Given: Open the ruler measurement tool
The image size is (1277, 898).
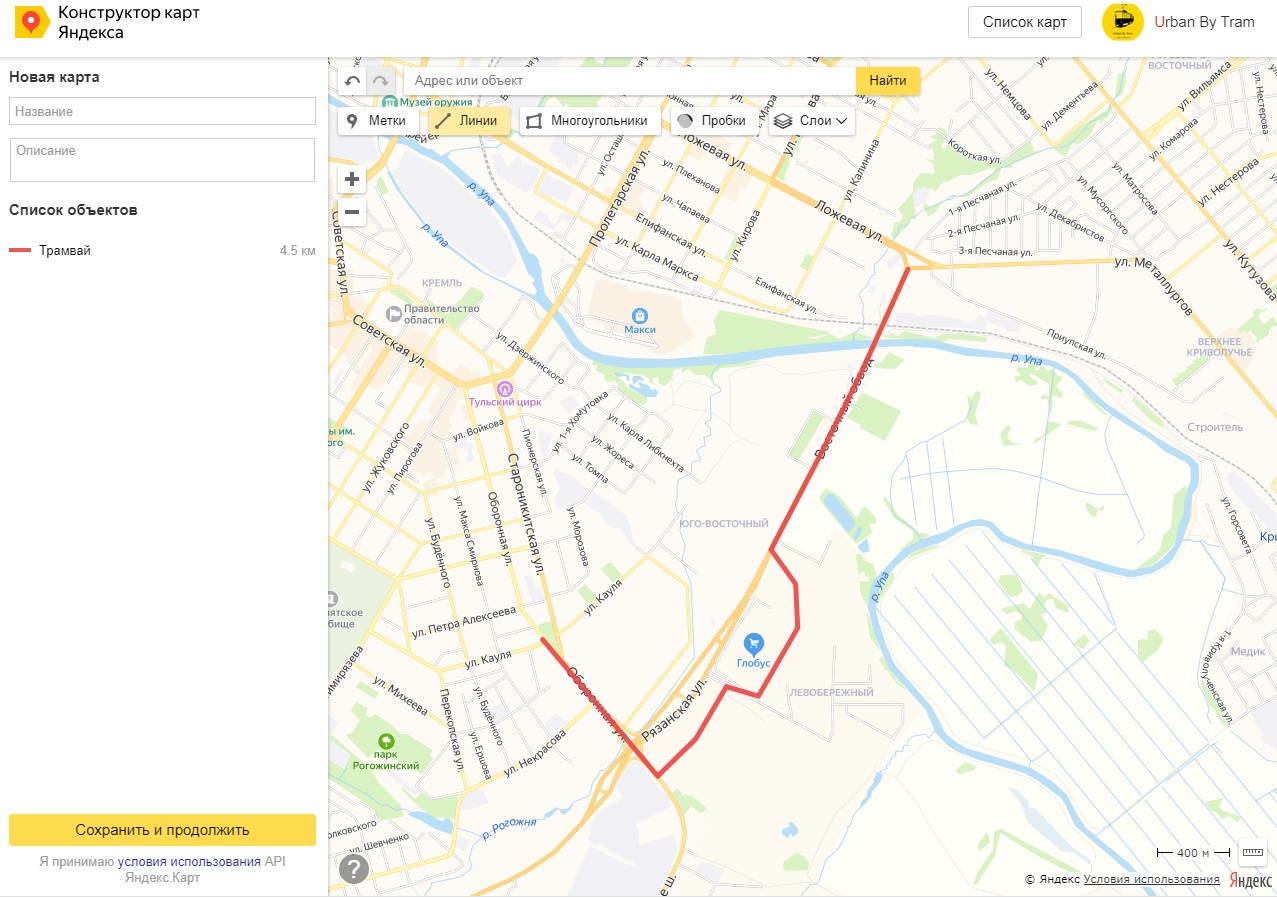Looking at the screenshot, I should tap(1252, 852).
